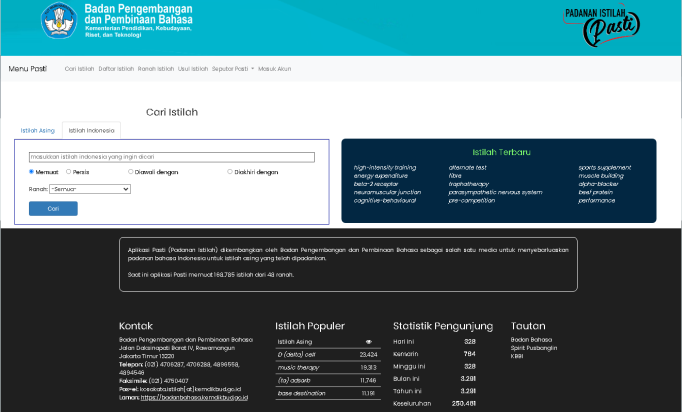This screenshot has width=682, height=412.
Task: Click the Indonesian term search field
Action: click(x=171, y=157)
